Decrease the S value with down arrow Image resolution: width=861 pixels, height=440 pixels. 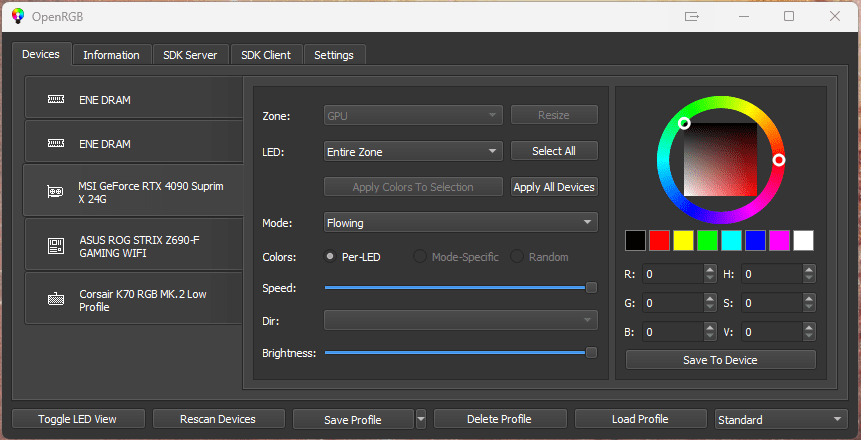tap(809, 307)
